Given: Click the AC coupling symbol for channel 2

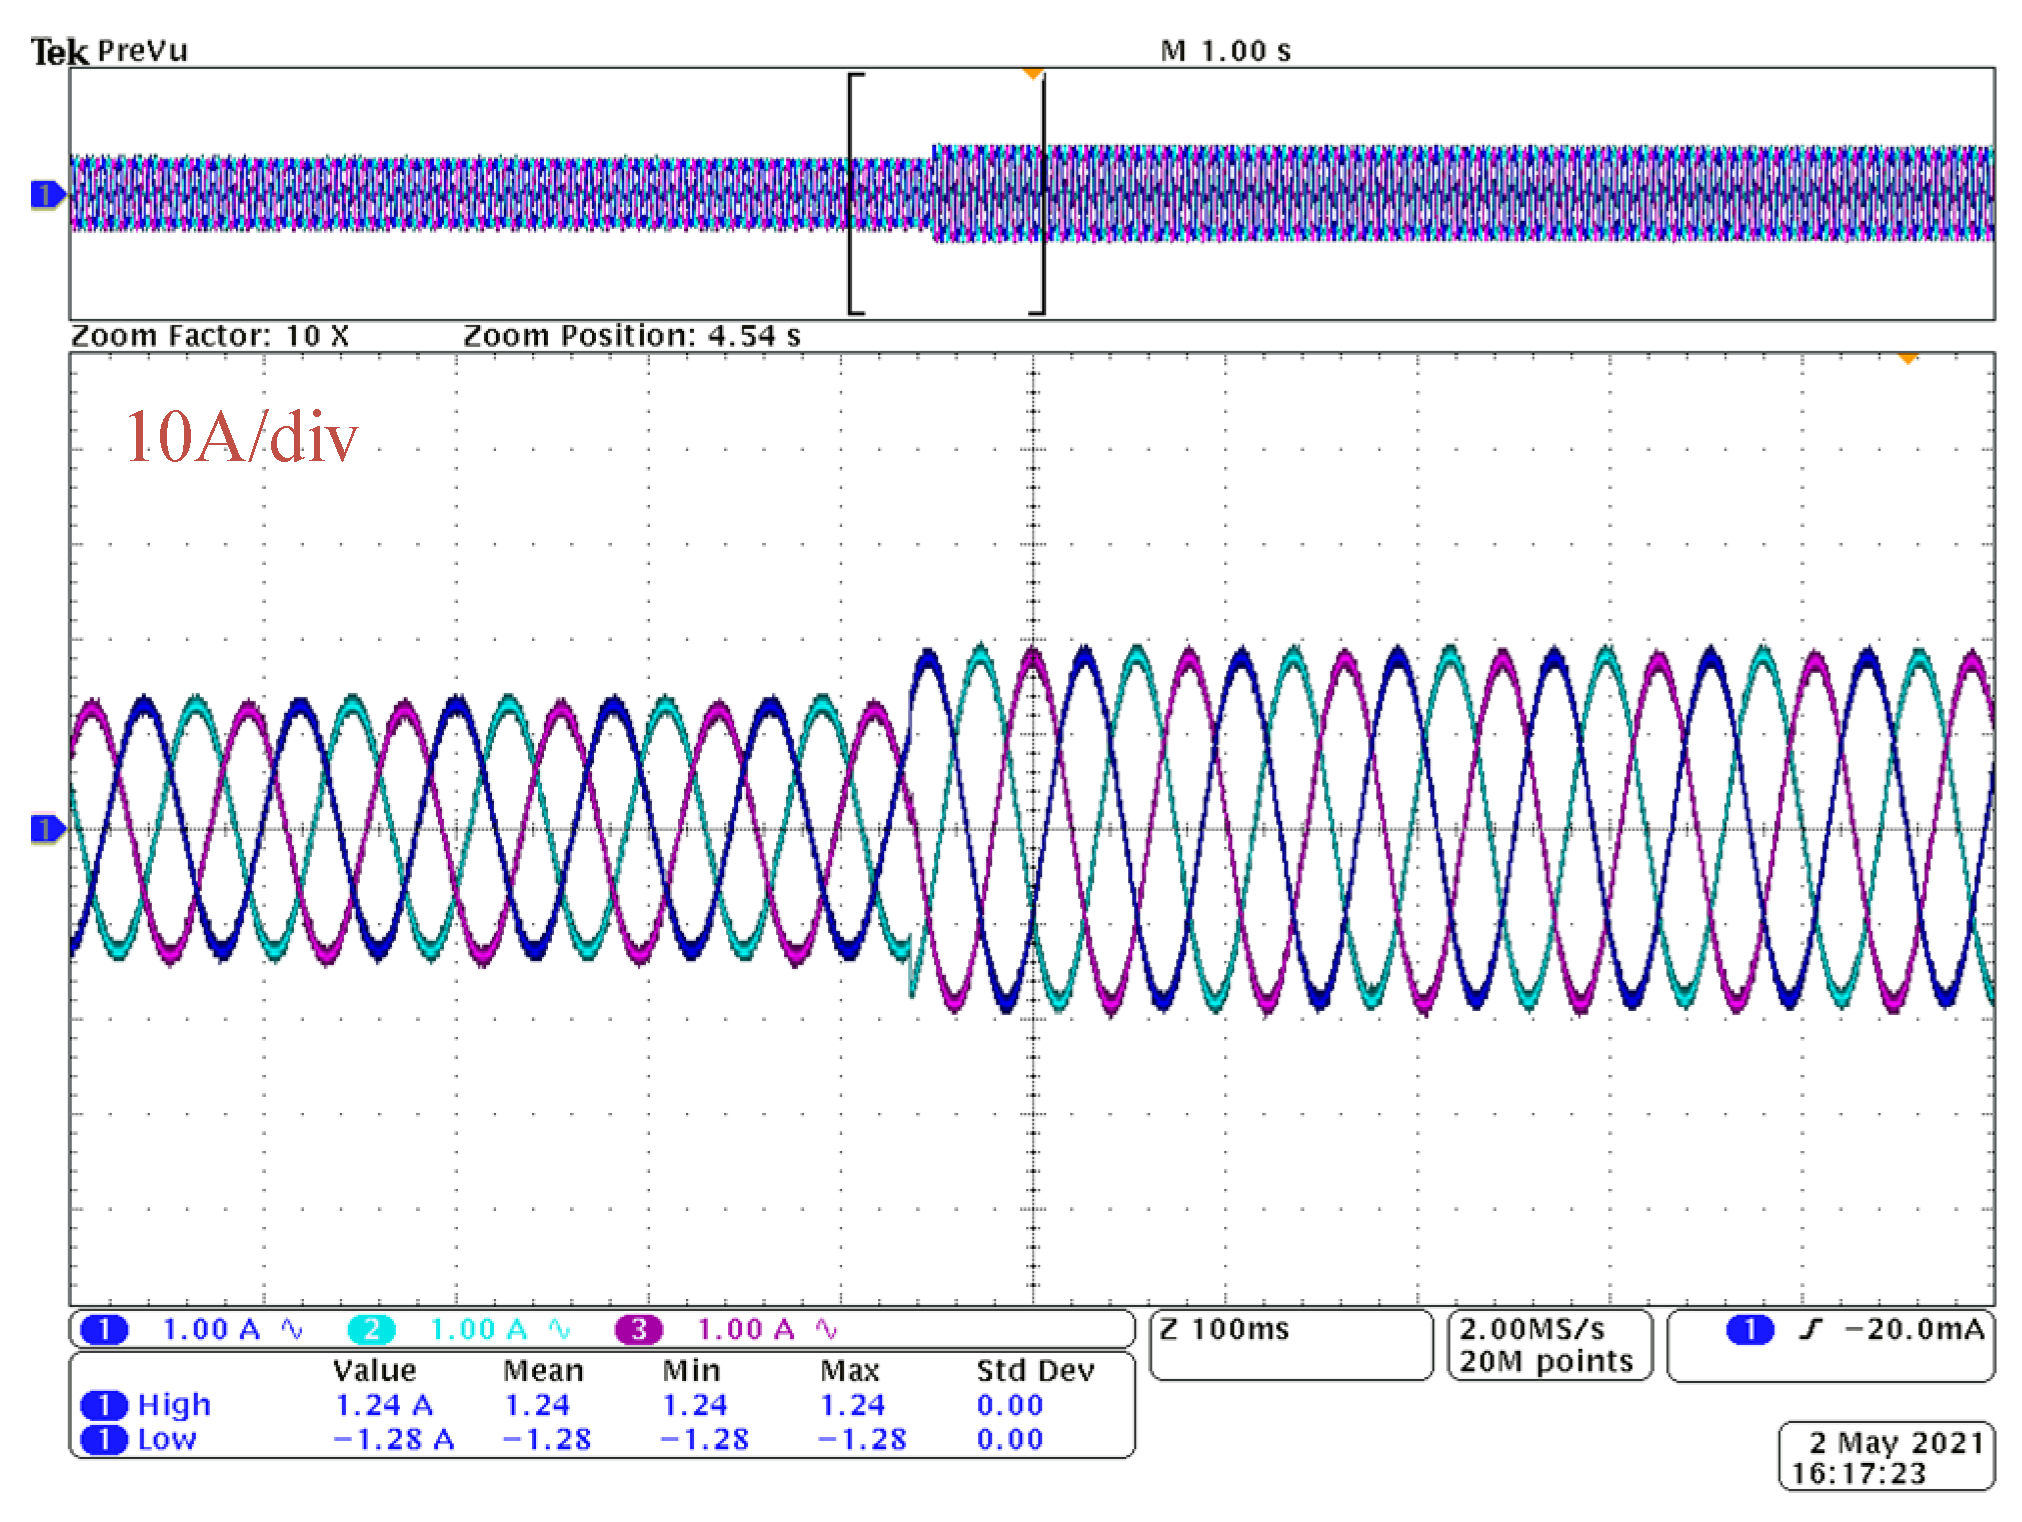Looking at the screenshot, I should pos(559,1329).
